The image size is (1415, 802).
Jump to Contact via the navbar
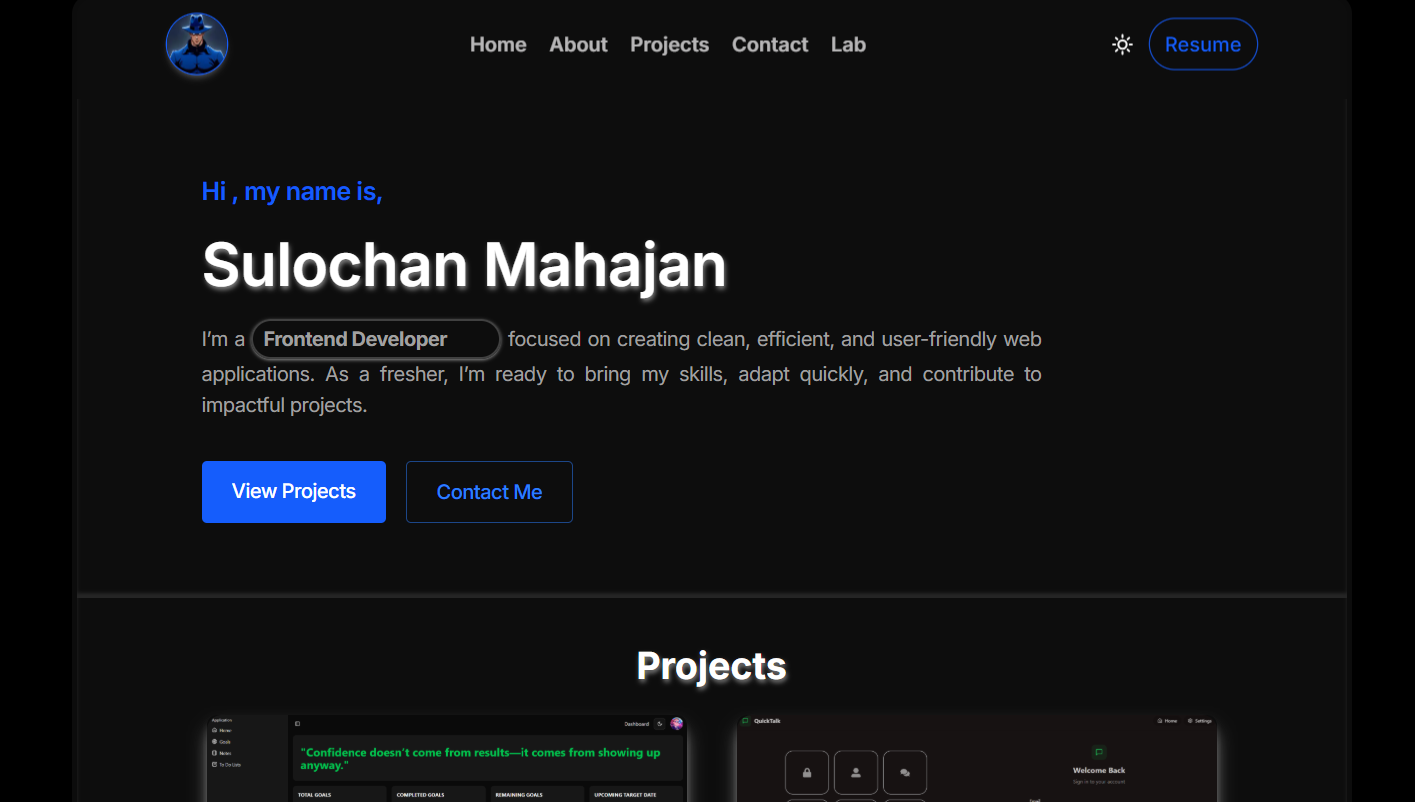coord(769,45)
